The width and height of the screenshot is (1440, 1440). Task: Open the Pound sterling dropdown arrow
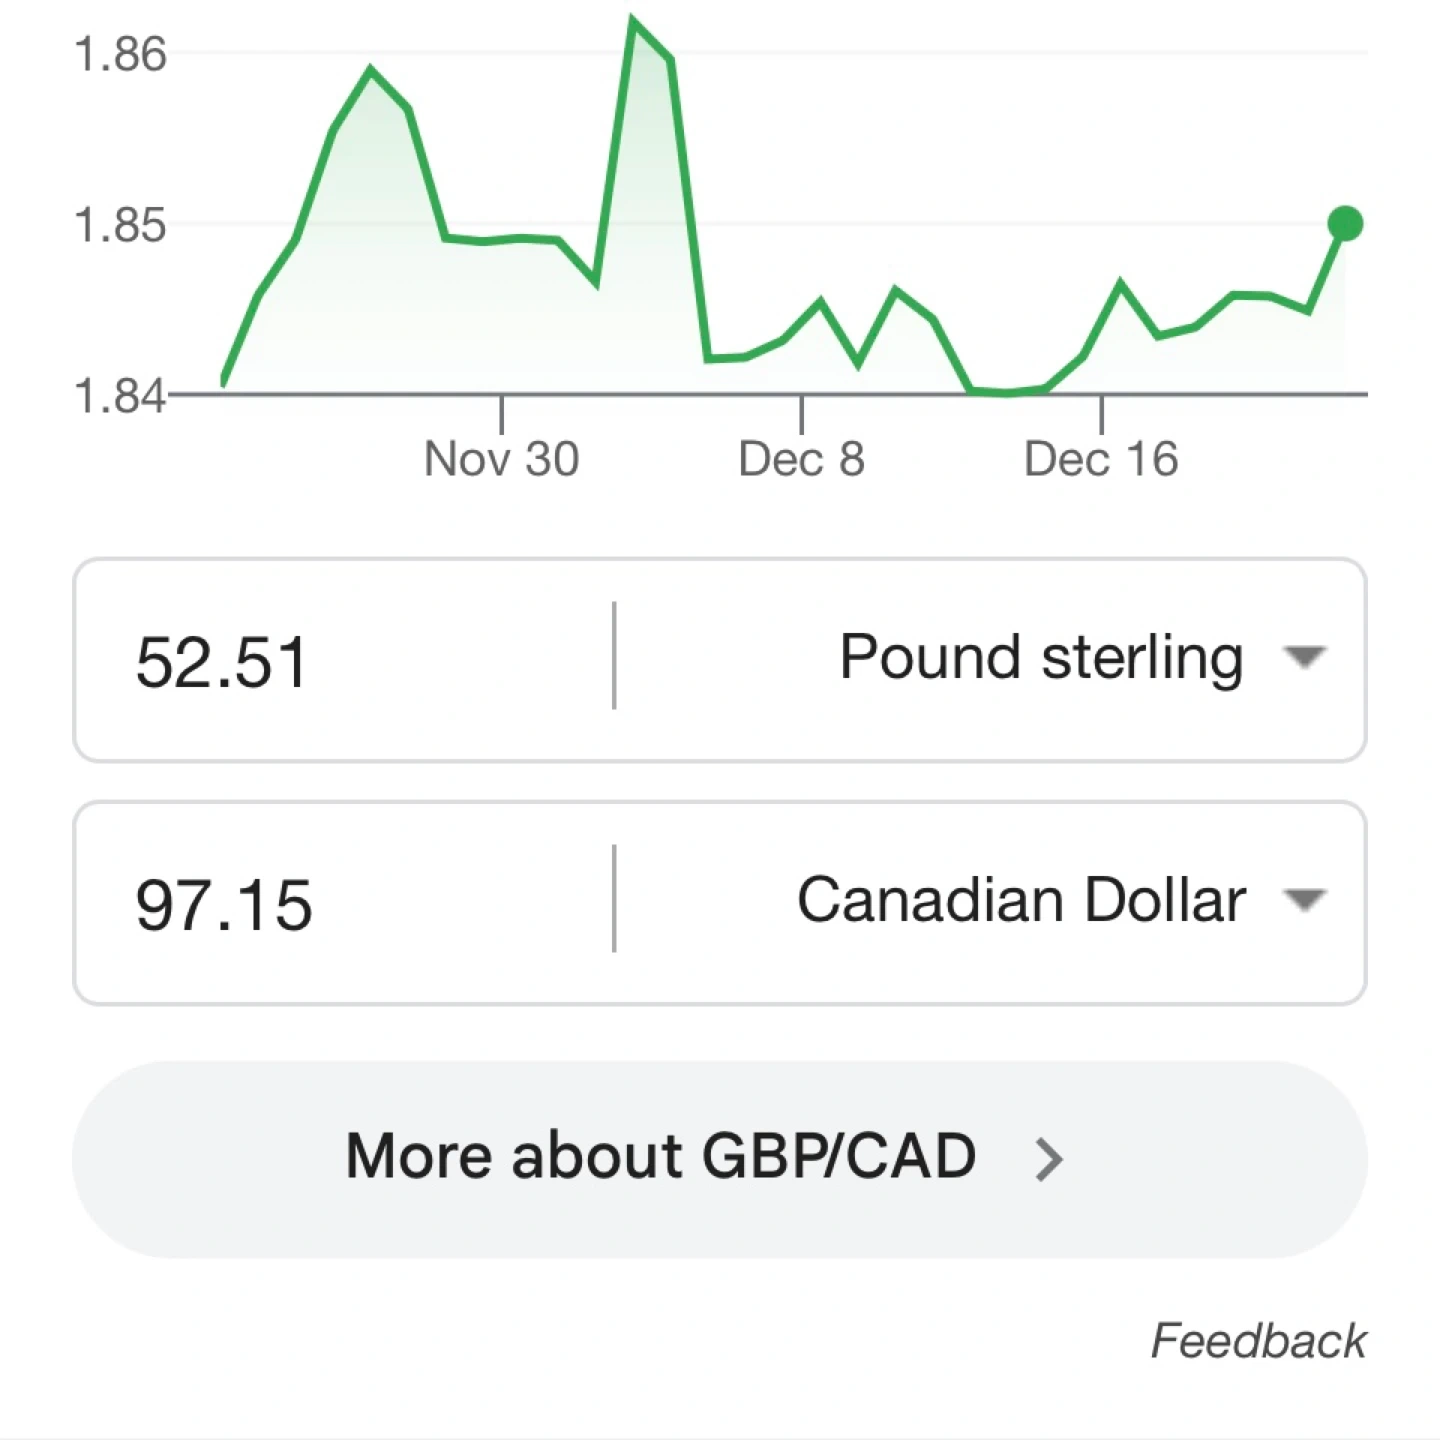[1304, 657]
